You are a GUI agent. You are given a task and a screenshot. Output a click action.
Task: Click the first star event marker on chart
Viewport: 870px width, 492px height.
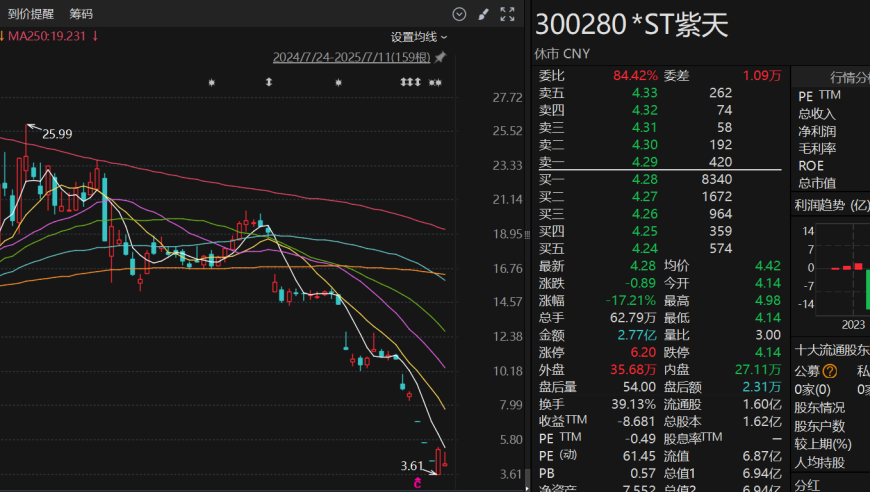[x=211, y=83]
